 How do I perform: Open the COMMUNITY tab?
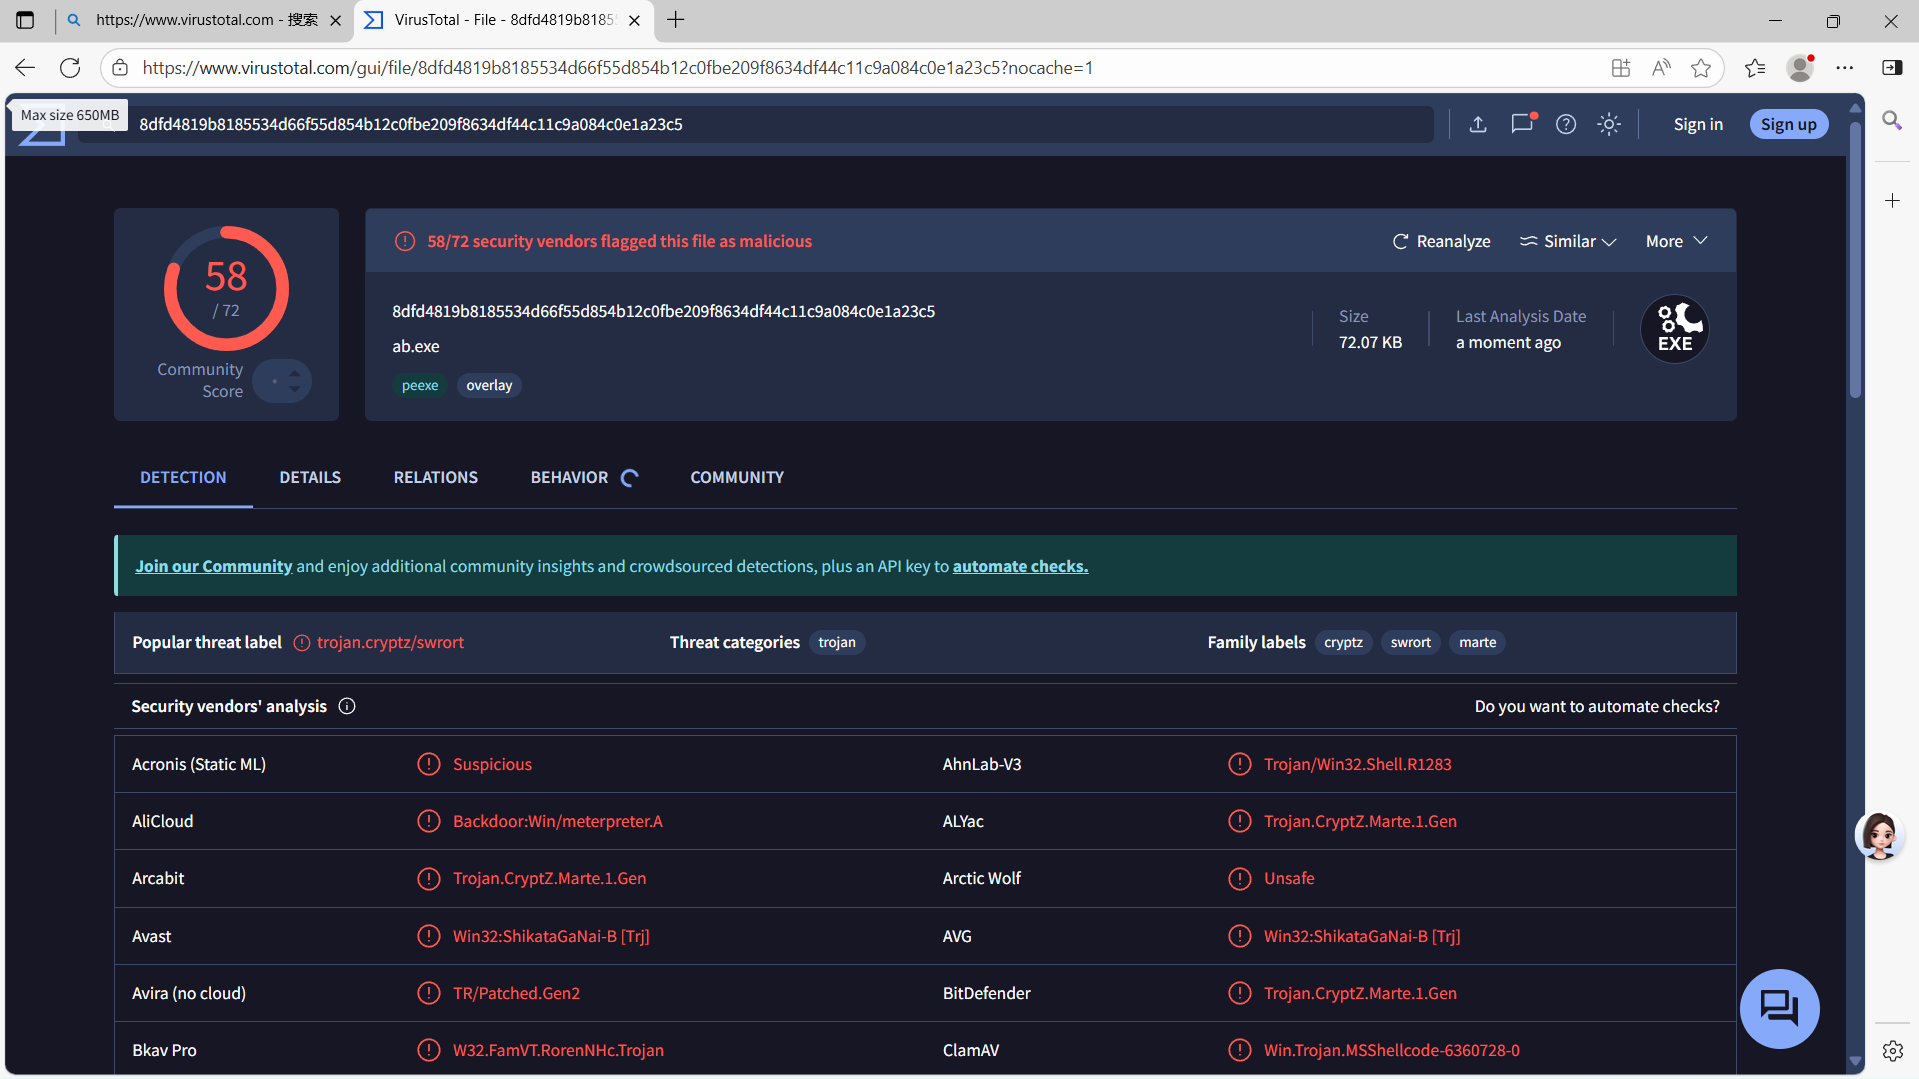pos(737,477)
